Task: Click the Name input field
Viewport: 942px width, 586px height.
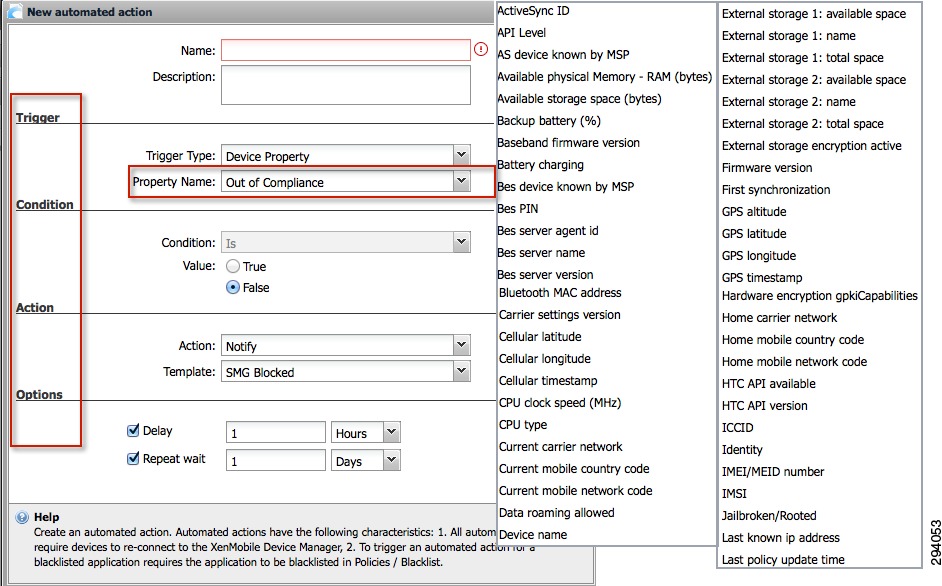Action: [x=345, y=50]
